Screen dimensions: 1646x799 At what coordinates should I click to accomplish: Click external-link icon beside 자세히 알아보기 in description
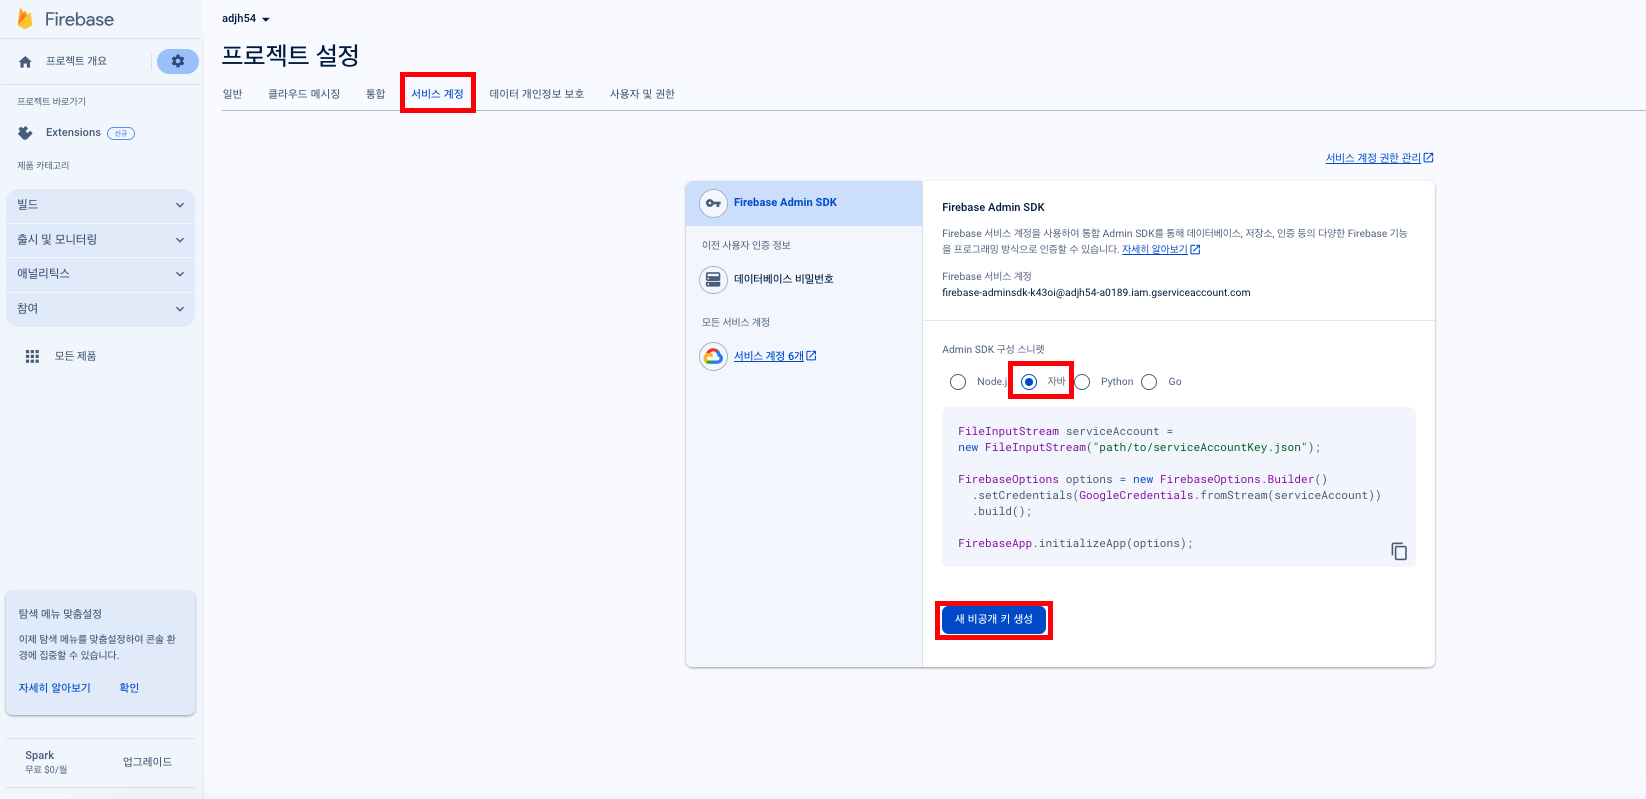1195,250
